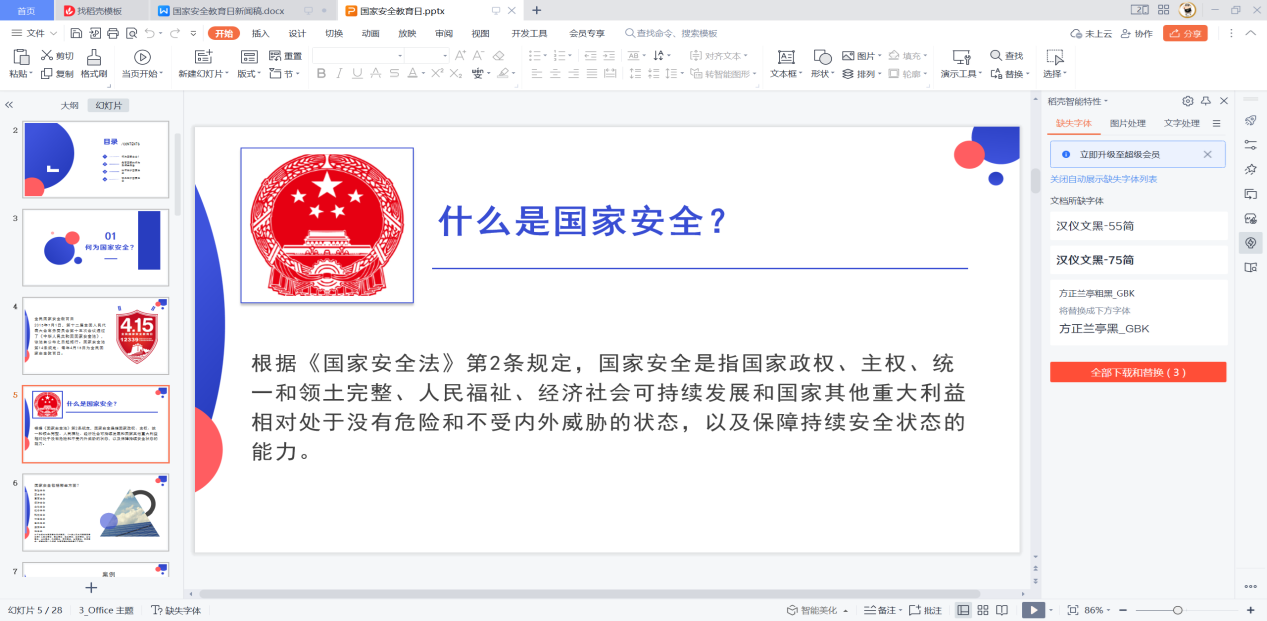This screenshot has height=621, width=1267.
Task: Open the 86% zoom level dropdown
Action: (1098, 610)
